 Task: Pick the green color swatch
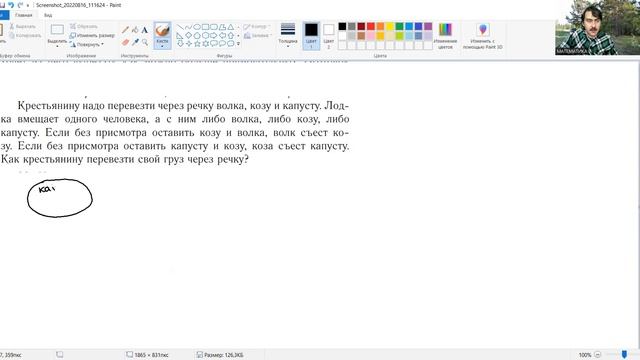point(399,27)
